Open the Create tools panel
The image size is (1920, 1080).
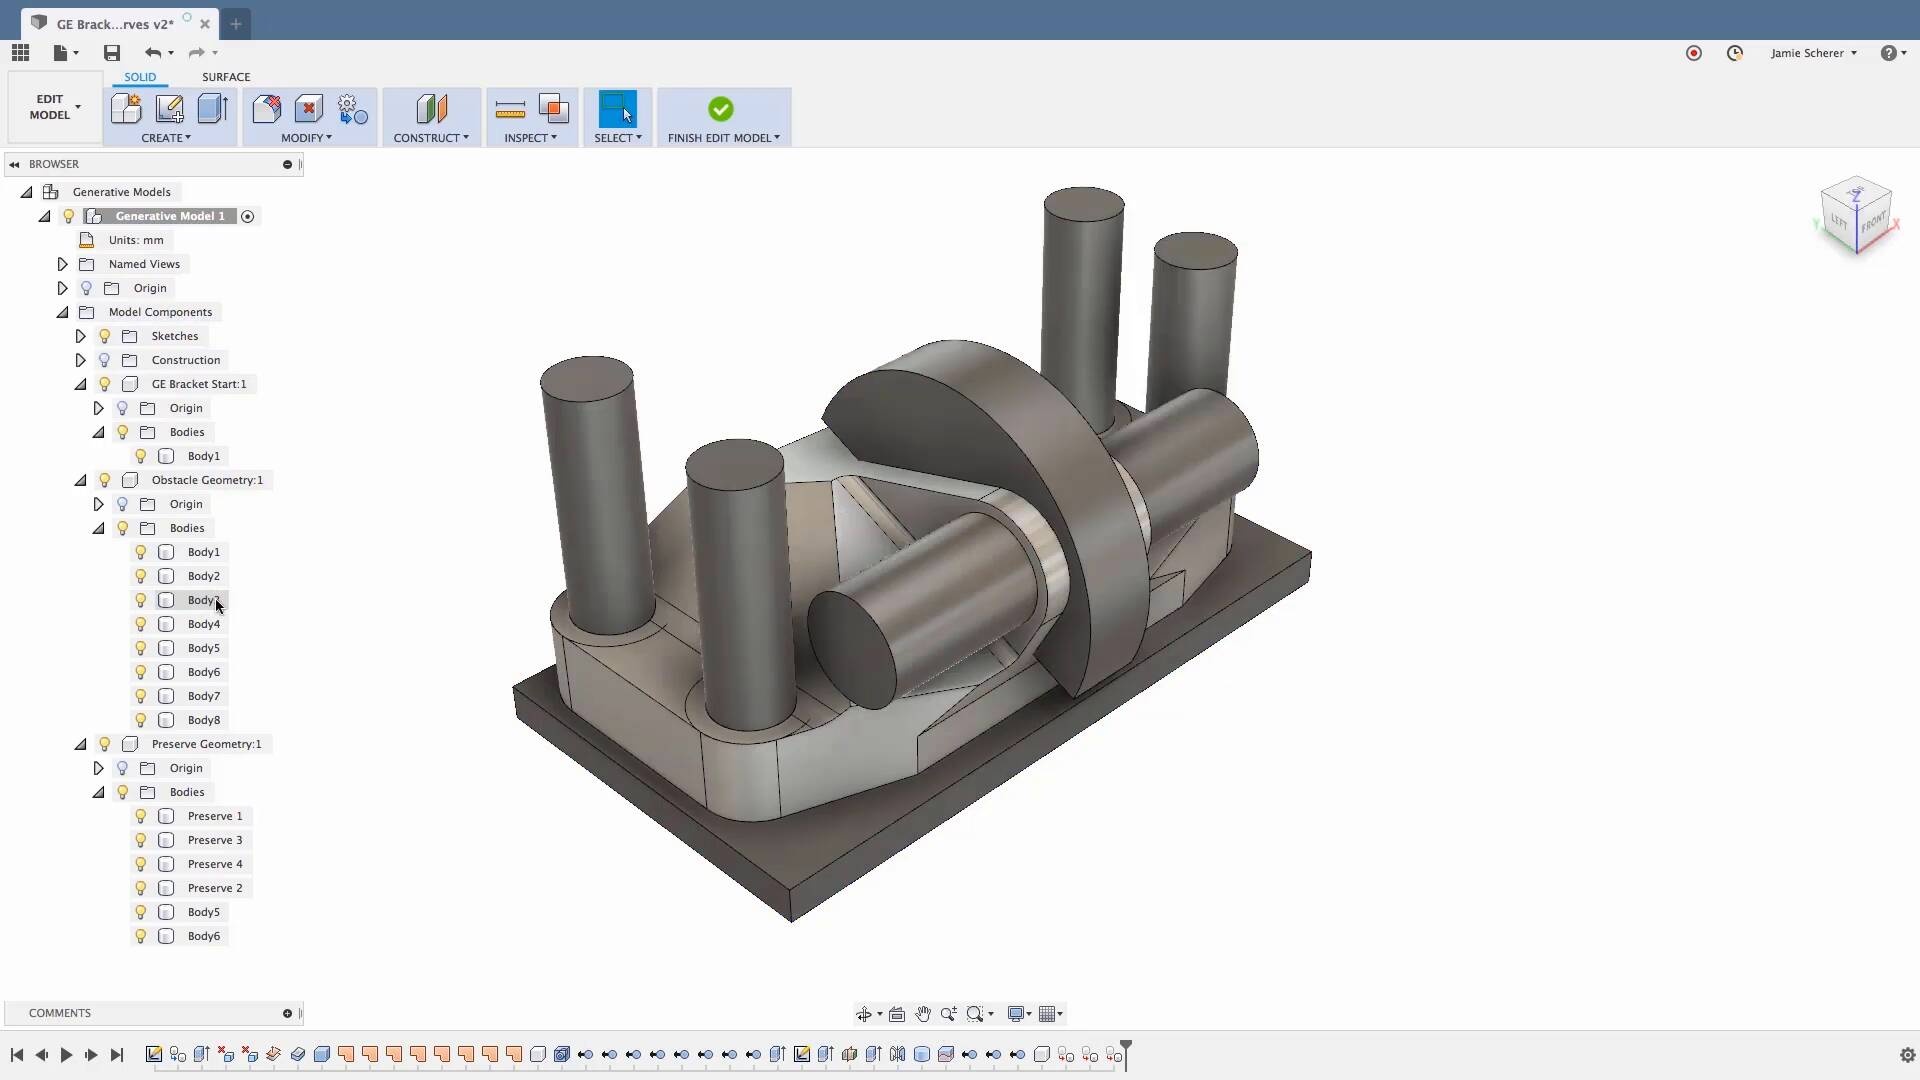[166, 138]
